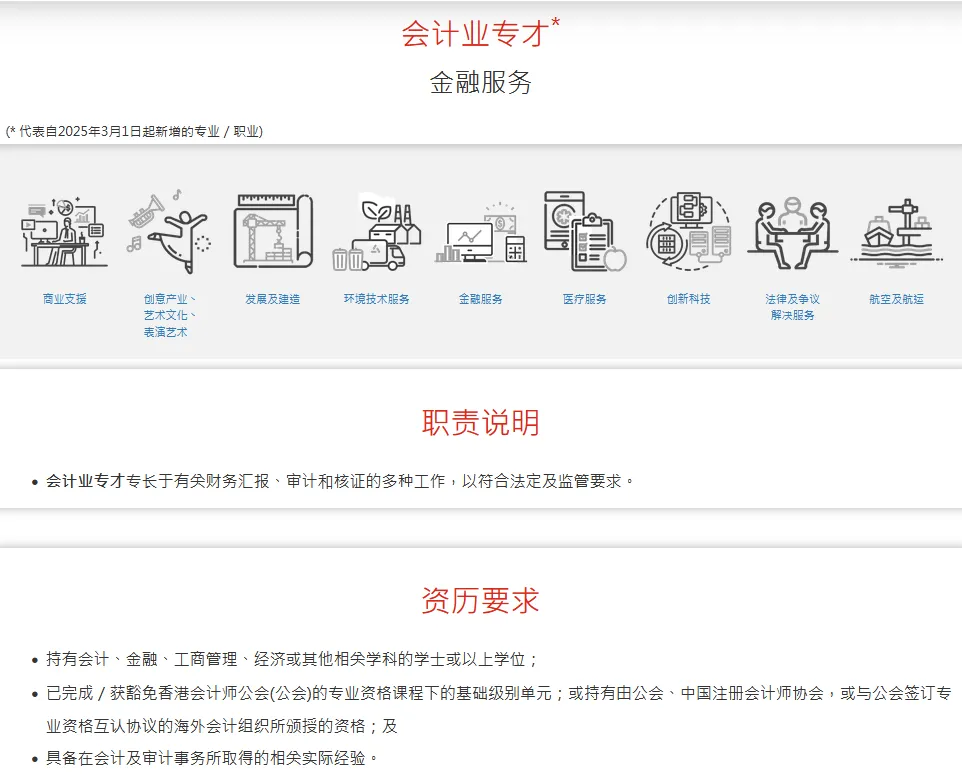Select the crane blueprint 发展及建造 icon
Viewport: 962px width, 780px height.
[x=272, y=232]
